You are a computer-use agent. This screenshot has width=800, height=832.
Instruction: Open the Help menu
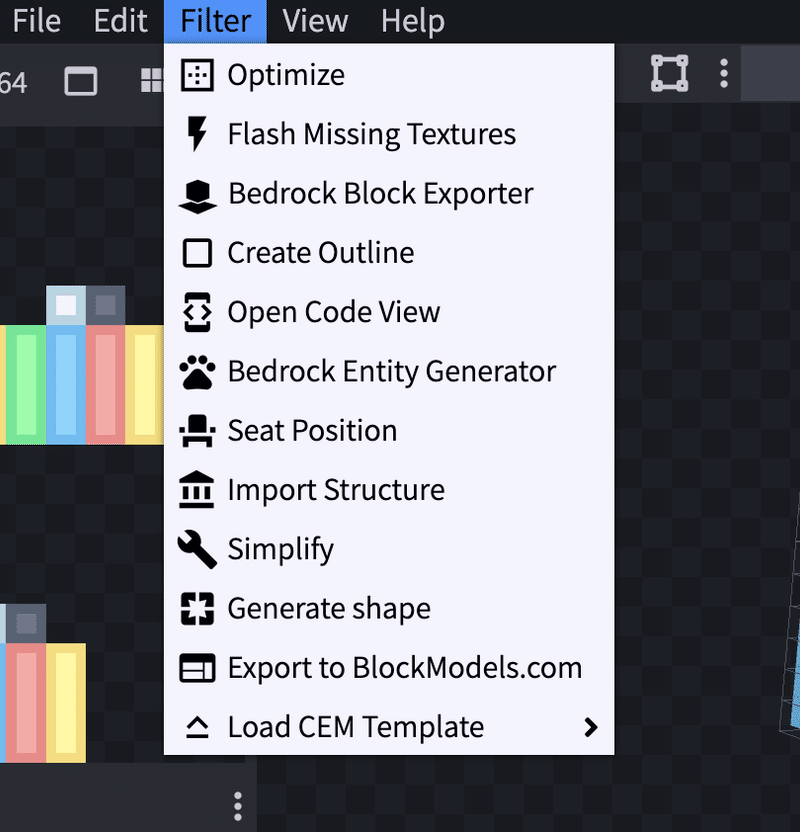(x=413, y=21)
